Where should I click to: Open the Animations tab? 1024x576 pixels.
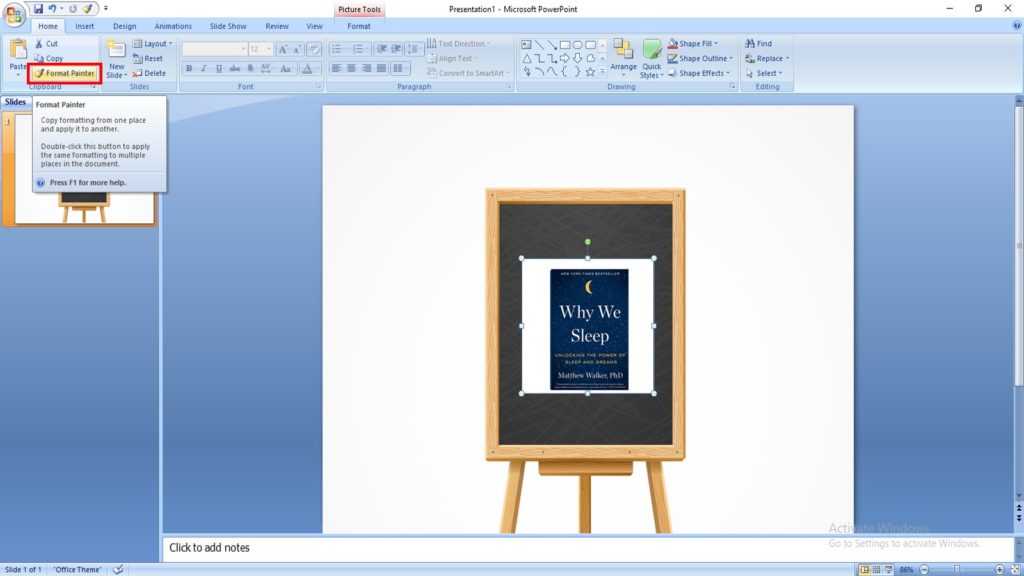point(173,26)
